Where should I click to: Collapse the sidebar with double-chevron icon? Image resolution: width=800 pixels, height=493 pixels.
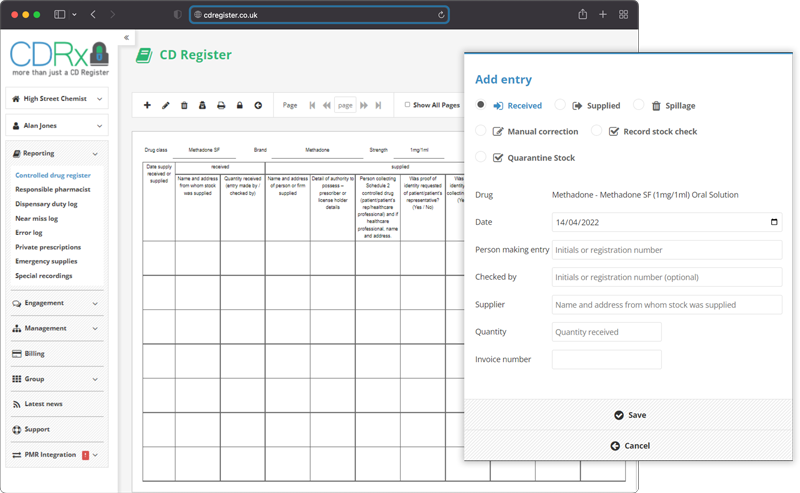tap(126, 38)
